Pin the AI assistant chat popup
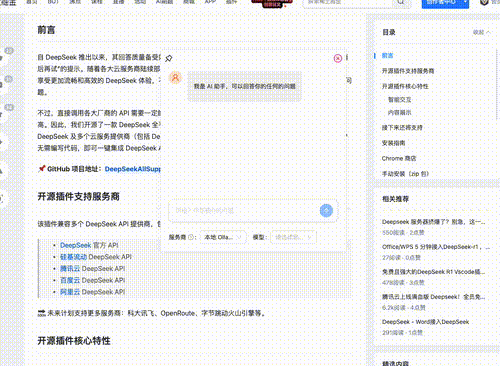The width and height of the screenshot is (500, 366). coord(169,58)
